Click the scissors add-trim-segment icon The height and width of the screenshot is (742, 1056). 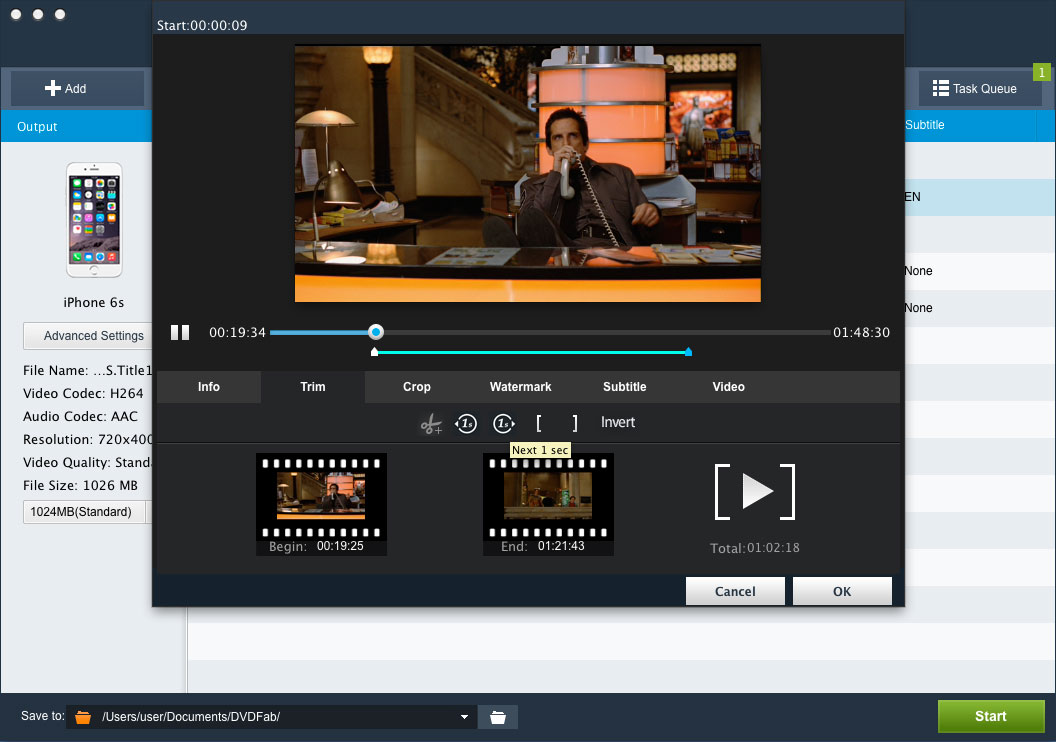(x=431, y=424)
